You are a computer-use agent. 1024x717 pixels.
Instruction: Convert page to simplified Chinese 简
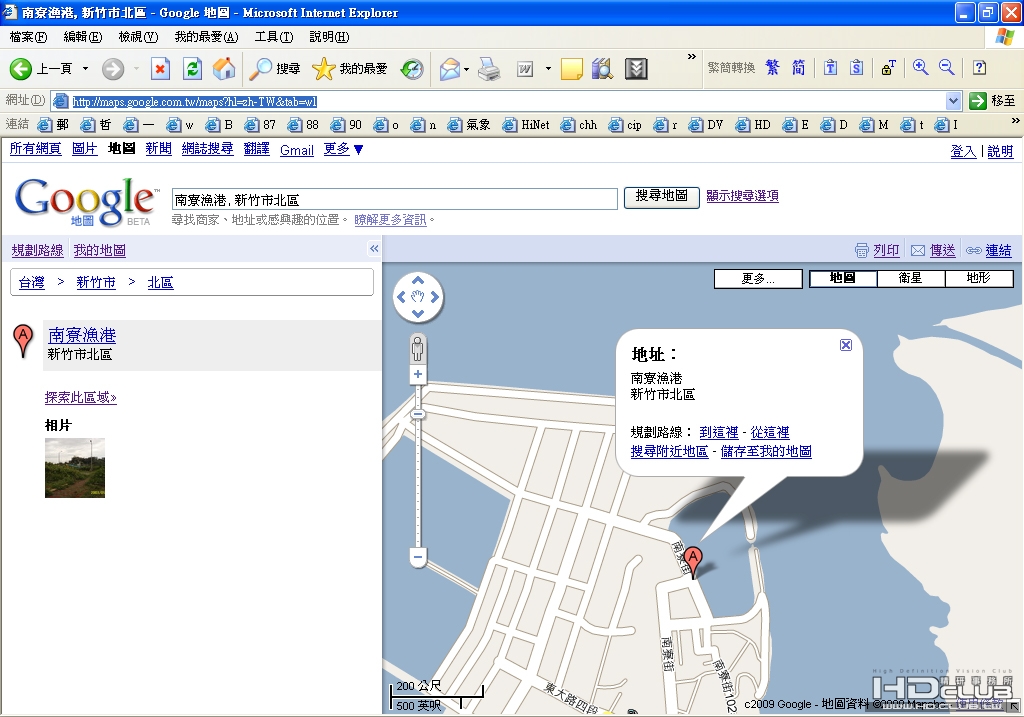(798, 67)
